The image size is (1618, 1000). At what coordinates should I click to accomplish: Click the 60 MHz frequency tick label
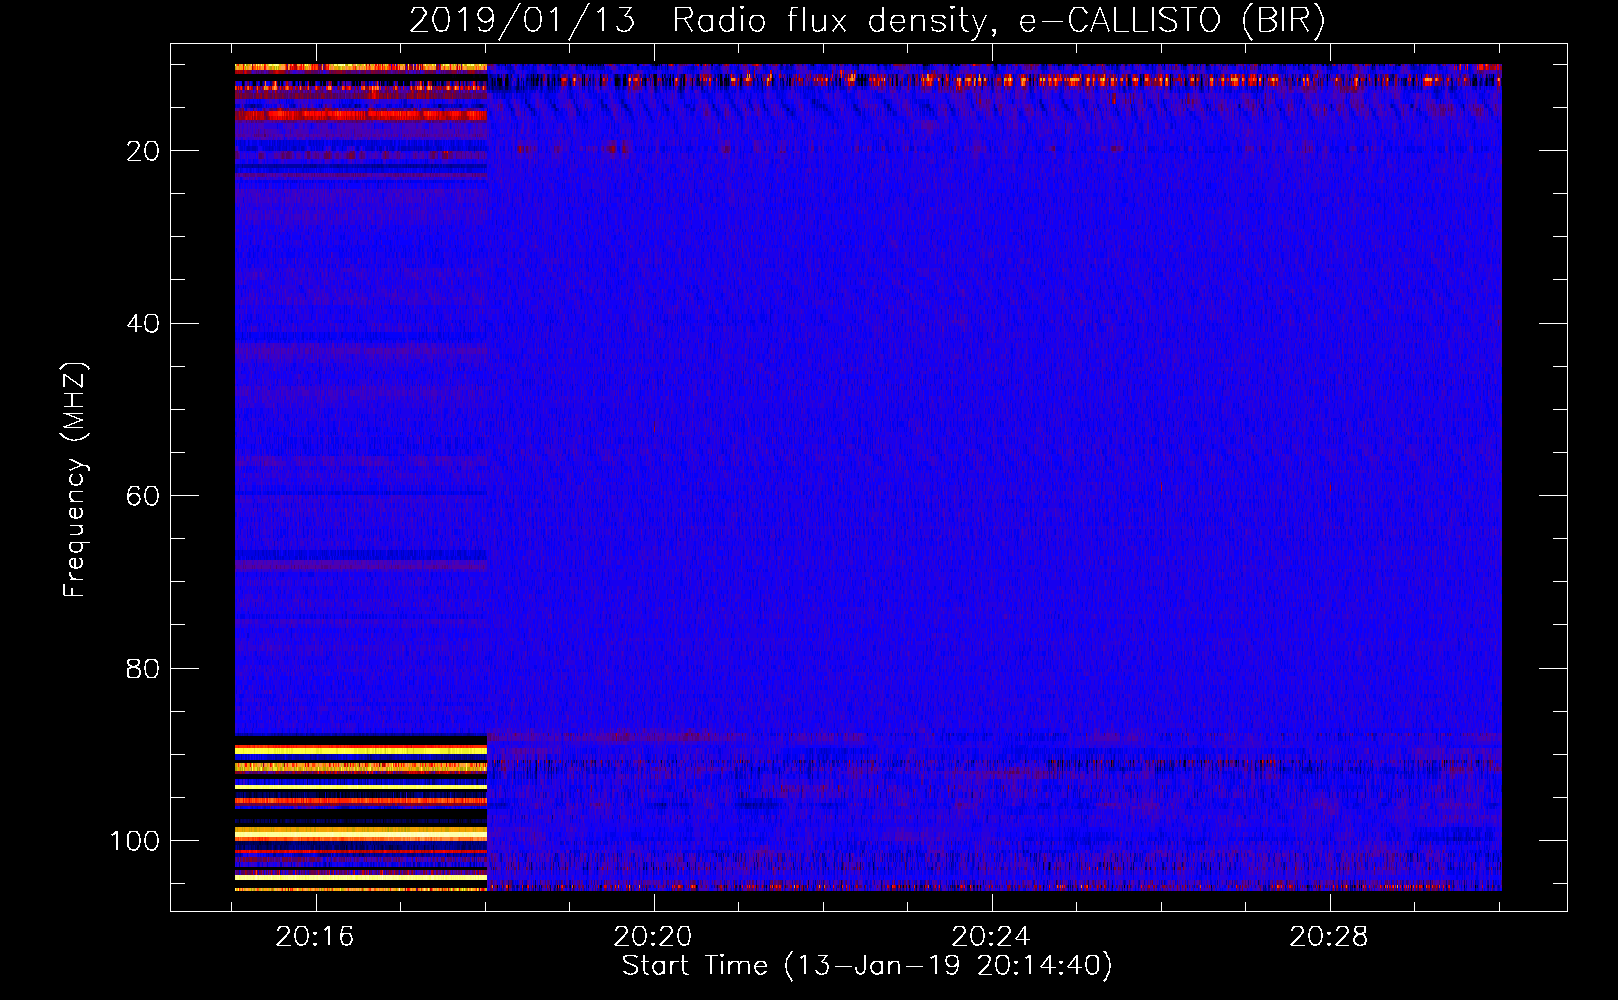tap(144, 496)
